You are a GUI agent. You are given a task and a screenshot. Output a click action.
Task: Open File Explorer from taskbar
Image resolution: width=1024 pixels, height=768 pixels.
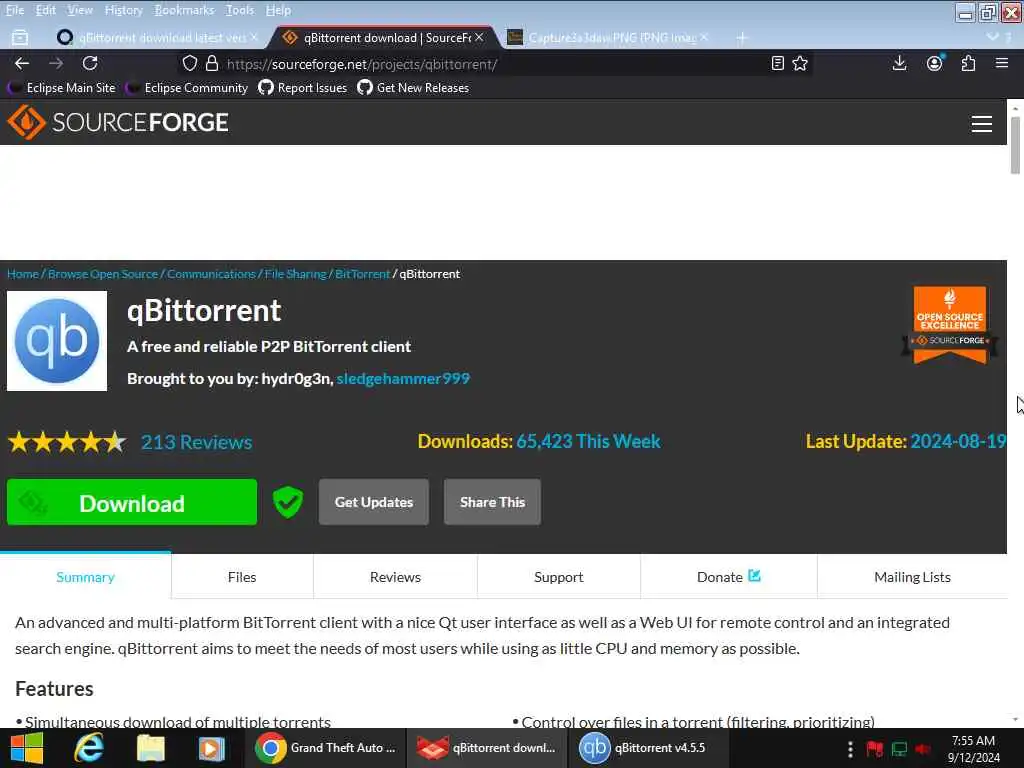pyautogui.click(x=151, y=748)
